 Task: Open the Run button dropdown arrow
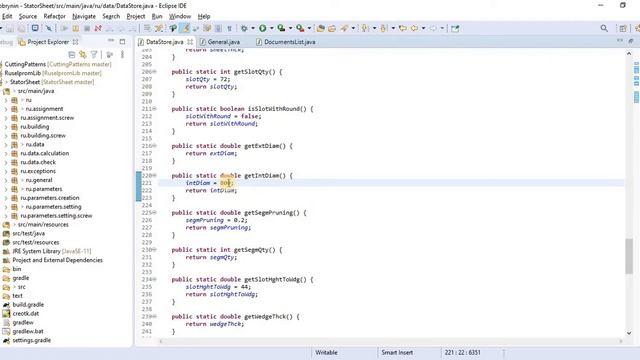tap(271, 28)
